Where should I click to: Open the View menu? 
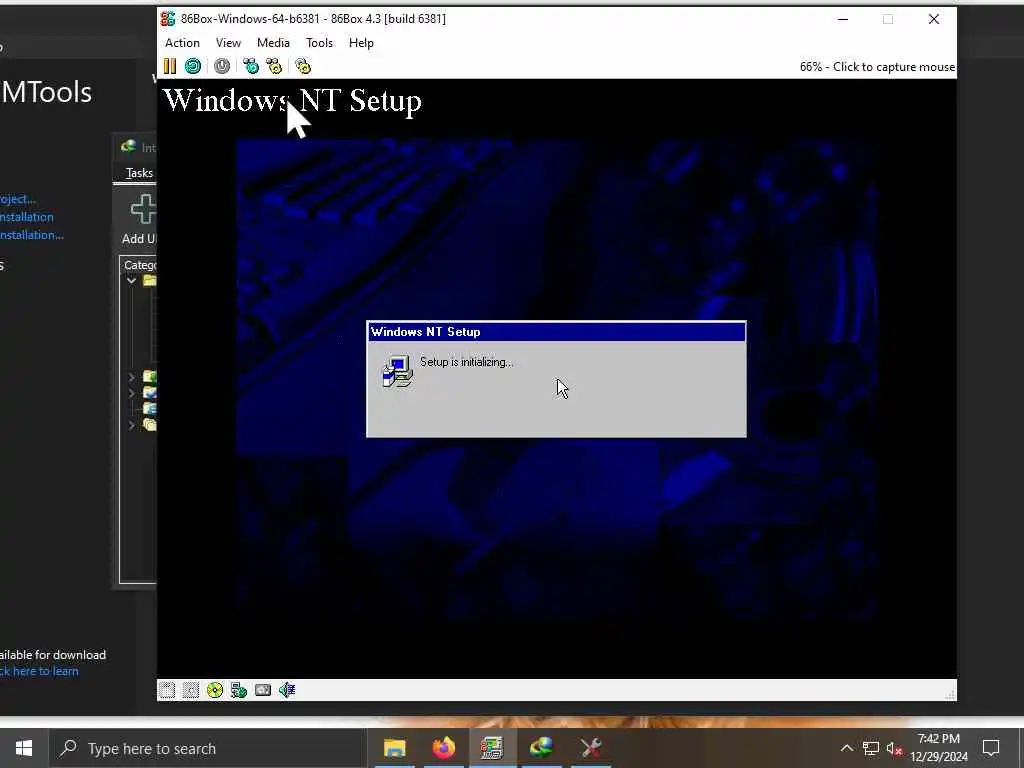(x=229, y=42)
